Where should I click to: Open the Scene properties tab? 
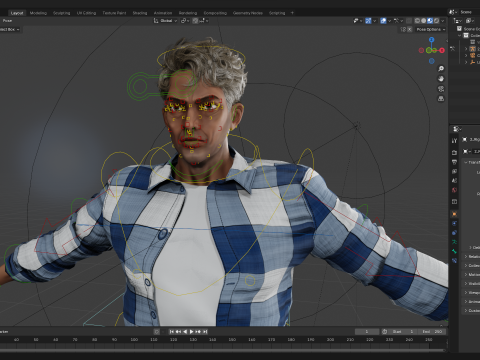click(454, 181)
